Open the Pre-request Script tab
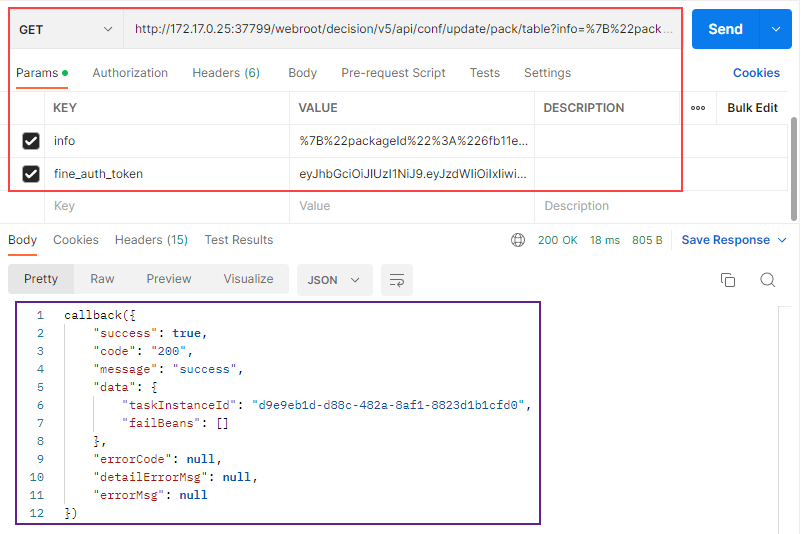801x534 pixels. click(x=393, y=73)
